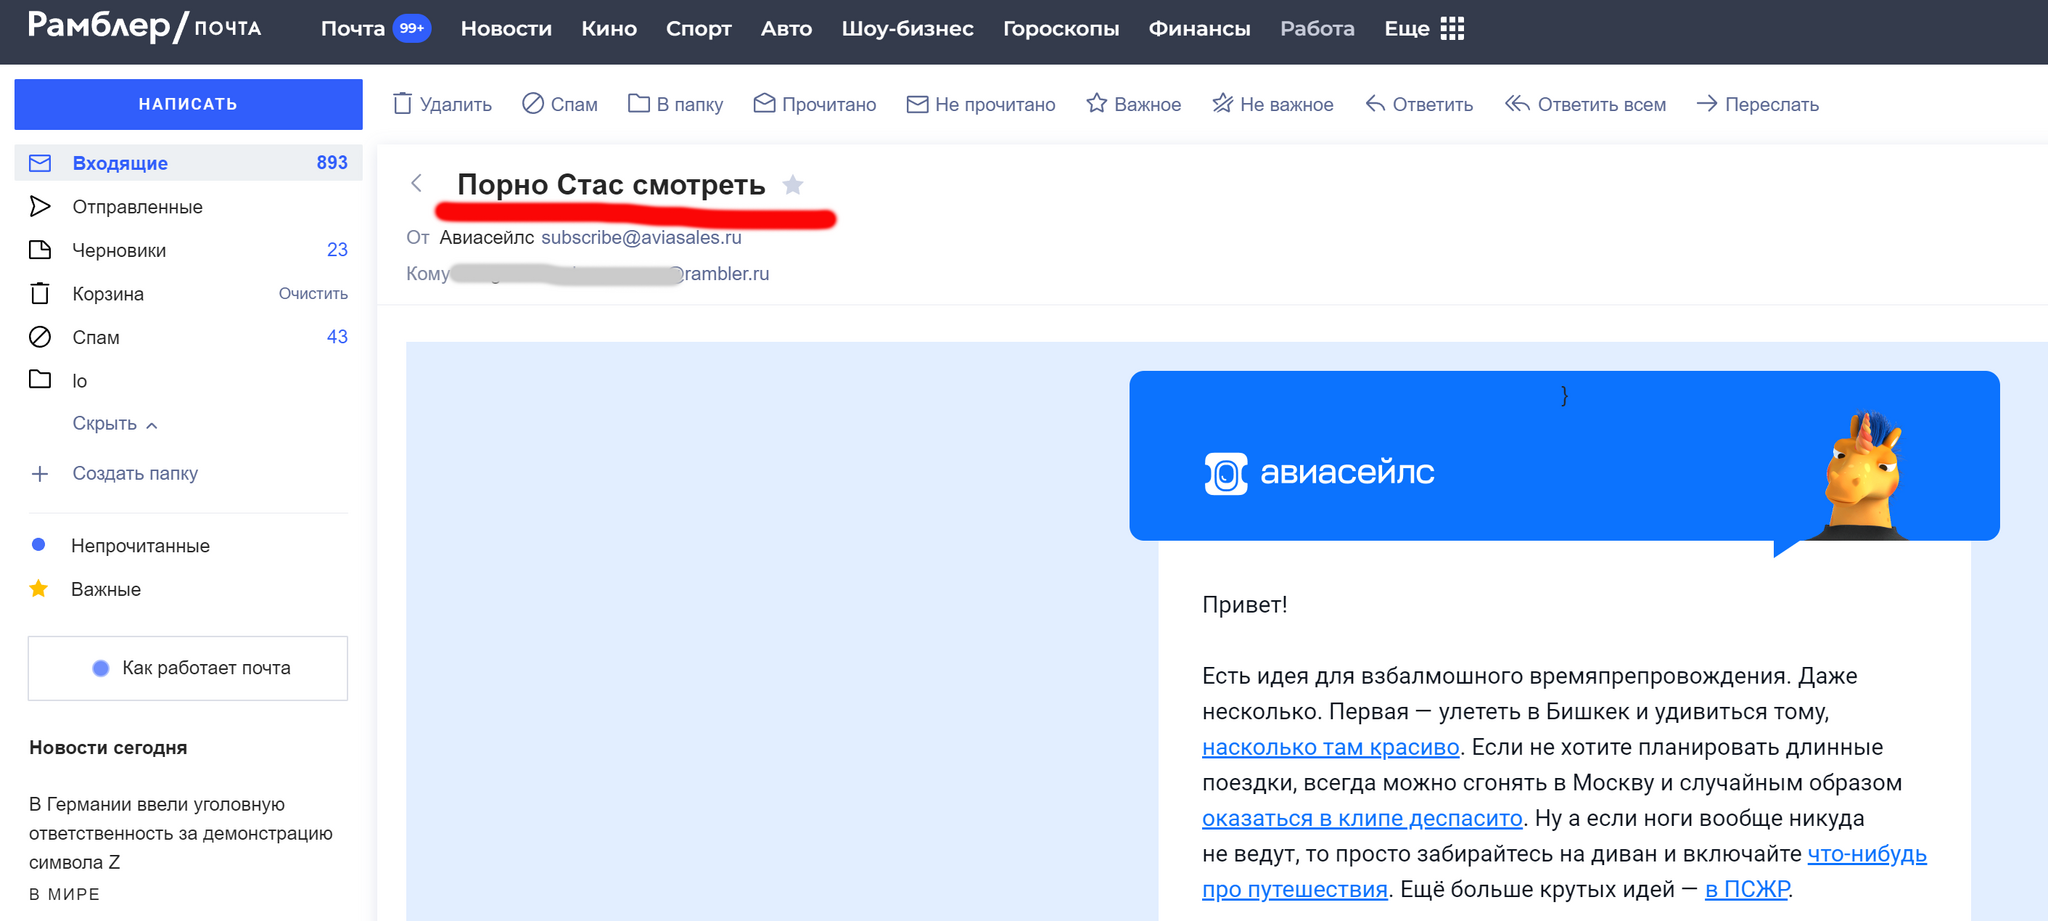This screenshot has width=2048, height=921.
Task: Click the open envelope Прочитано icon
Action: tap(764, 103)
